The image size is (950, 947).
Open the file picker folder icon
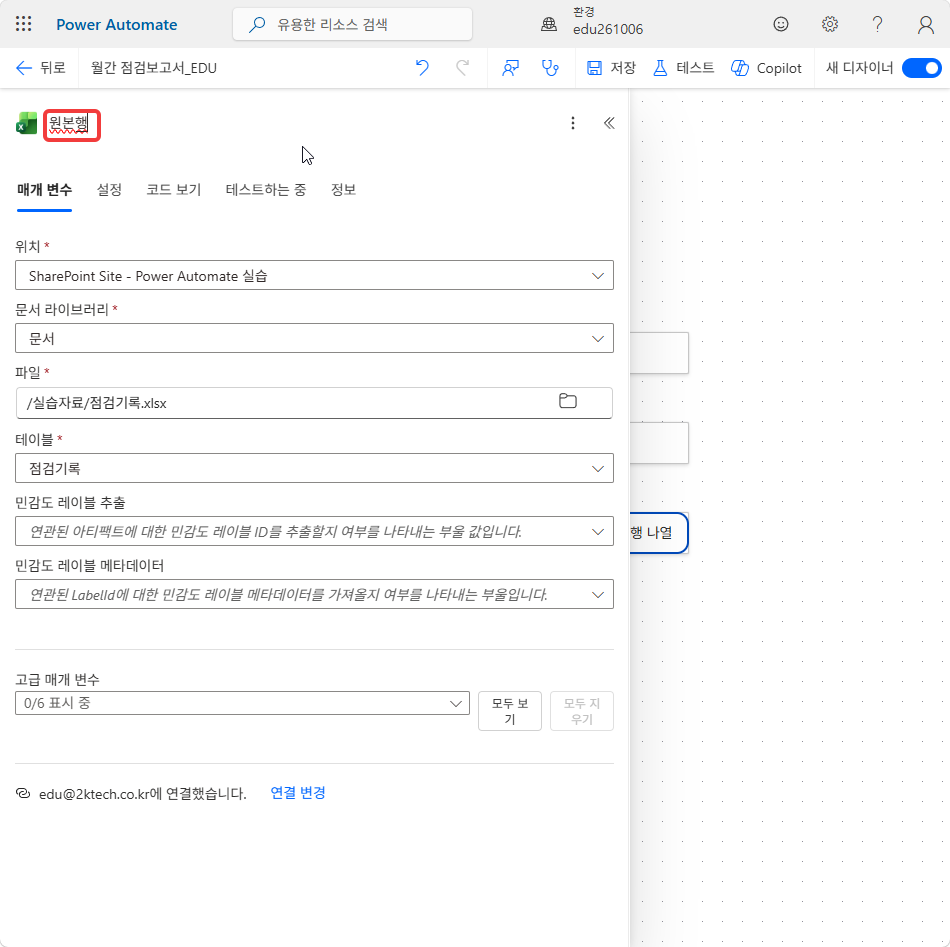pyautogui.click(x=568, y=401)
